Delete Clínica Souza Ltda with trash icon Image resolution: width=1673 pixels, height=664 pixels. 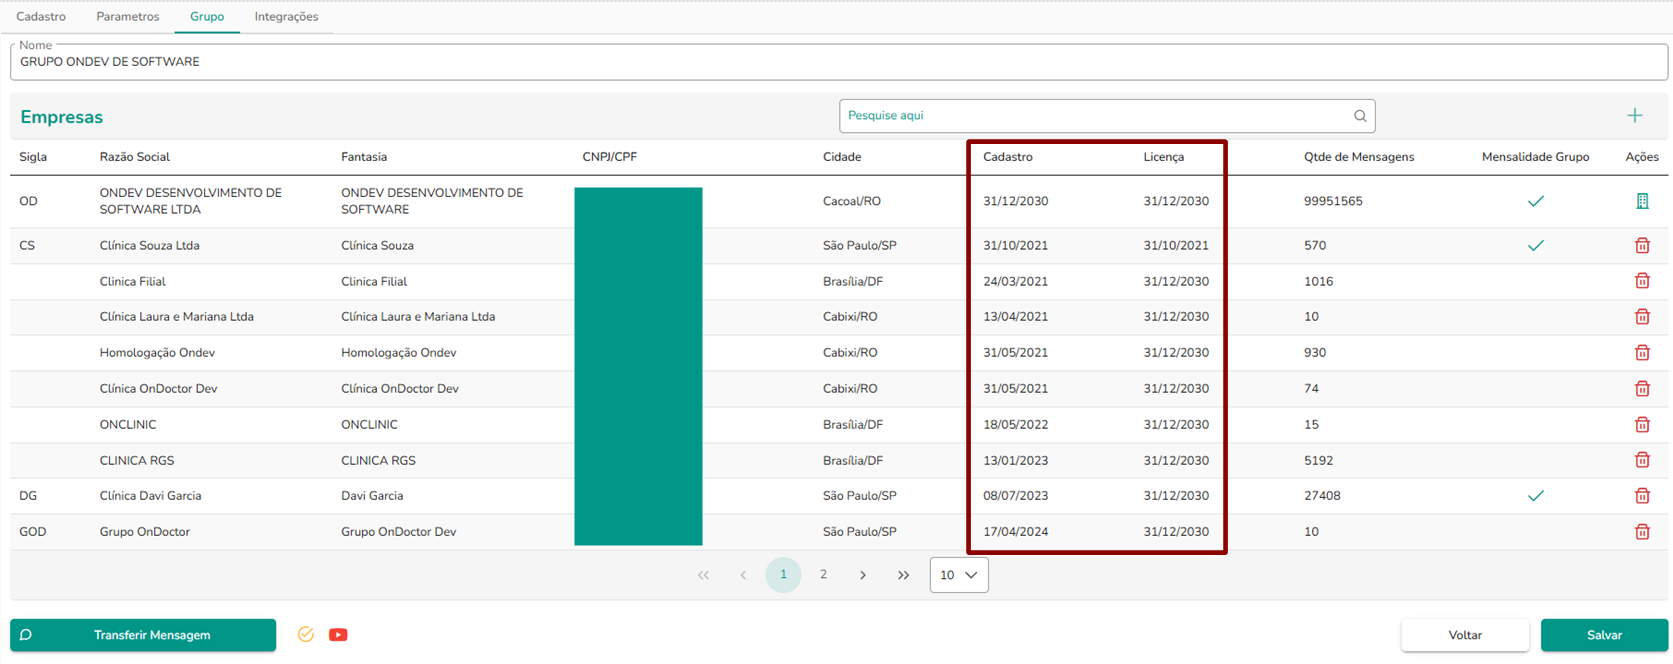(1642, 245)
